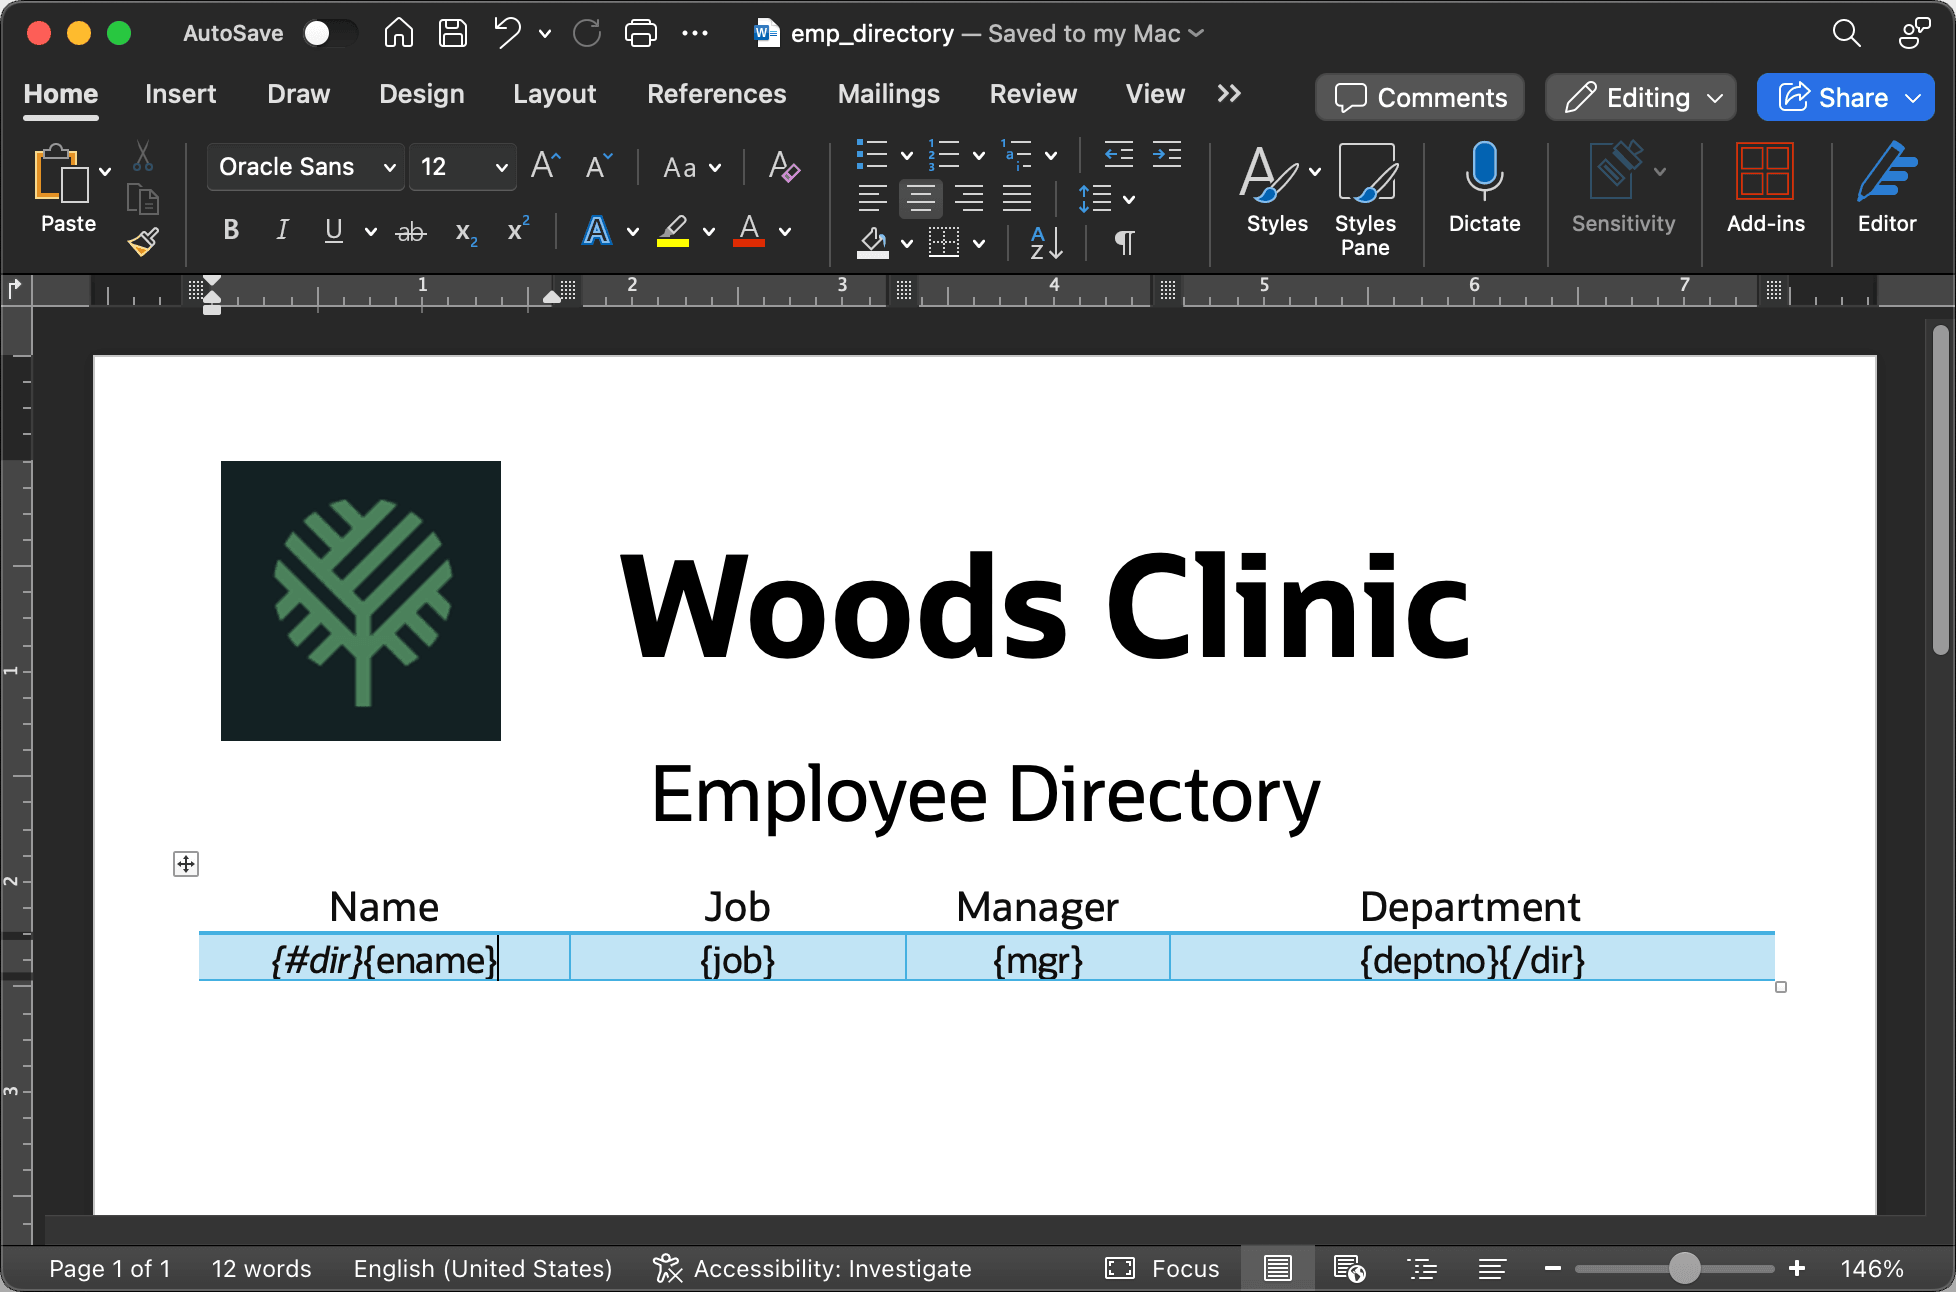Print the document using printer icon

[641, 33]
